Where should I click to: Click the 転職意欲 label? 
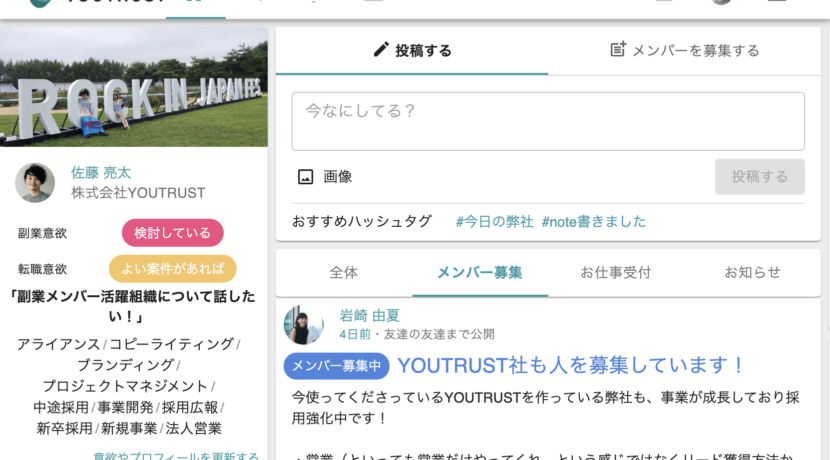(42, 269)
